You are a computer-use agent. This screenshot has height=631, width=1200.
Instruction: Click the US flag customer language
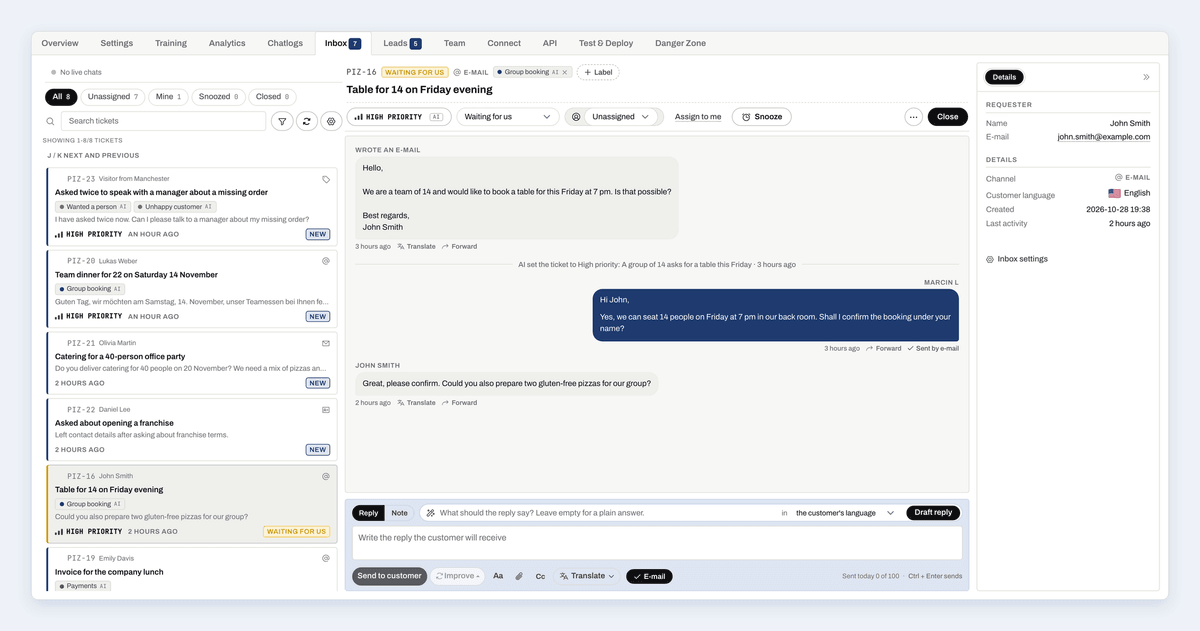point(1114,193)
